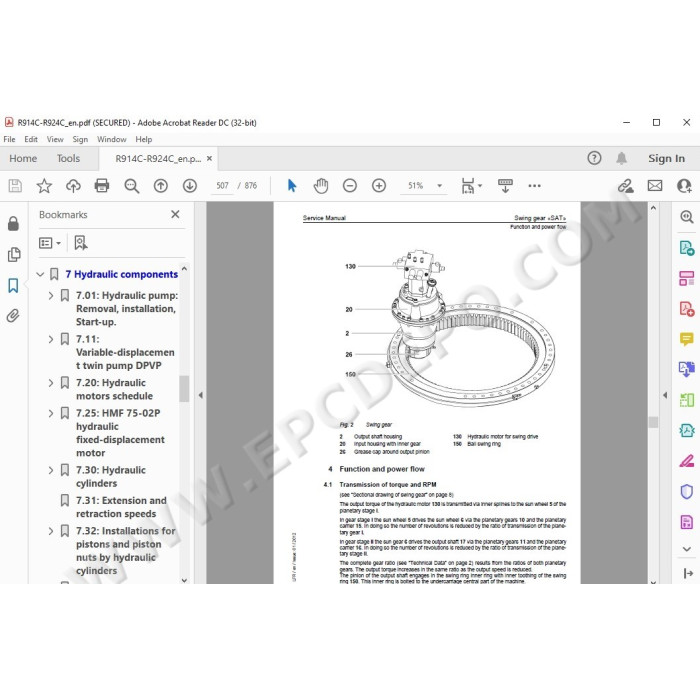Viewport: 700px width, 700px height.
Task: Open the security lock panel in sidebar
Action: (x=13, y=223)
